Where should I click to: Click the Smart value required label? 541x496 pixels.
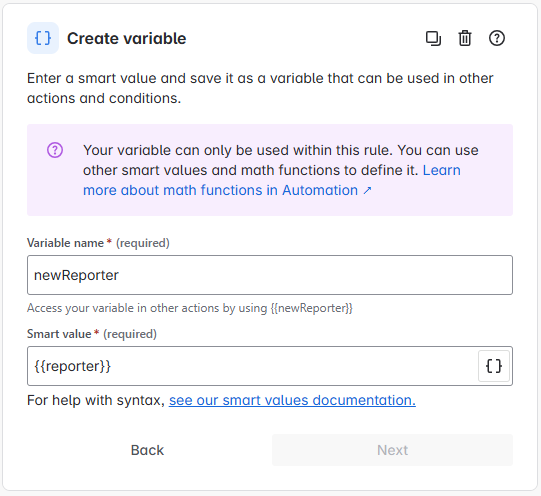[x=92, y=334]
